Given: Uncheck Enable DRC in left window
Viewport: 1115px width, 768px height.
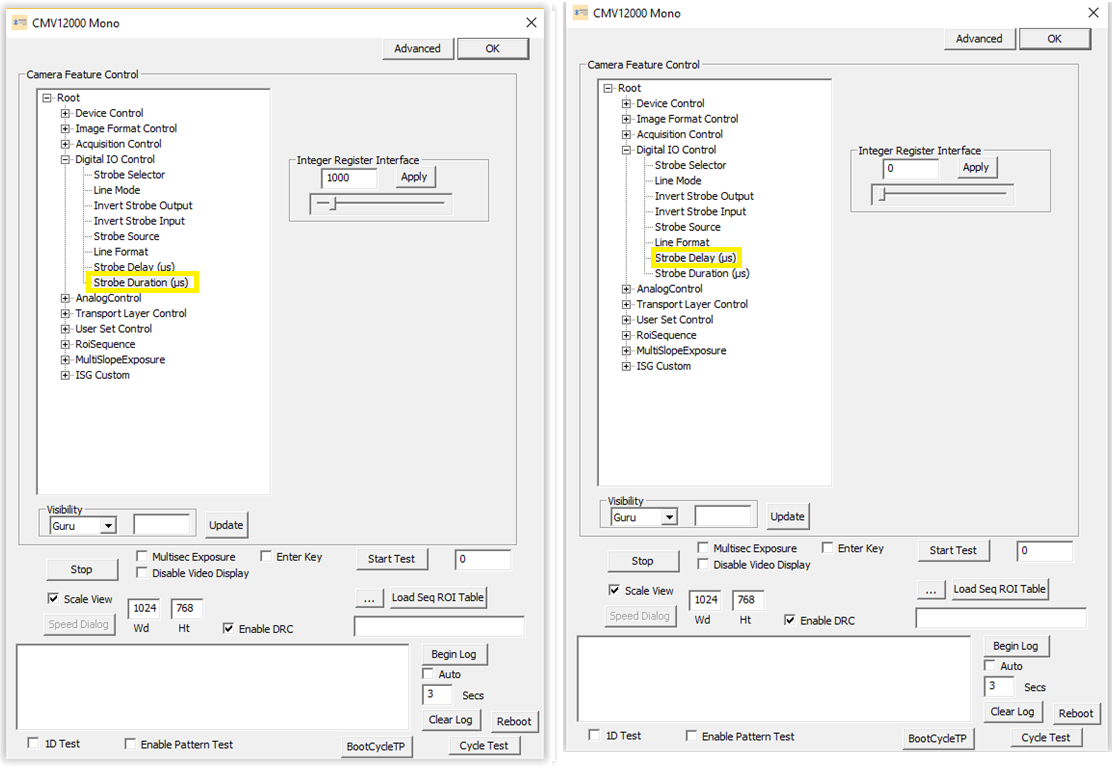Looking at the screenshot, I should coord(228,628).
